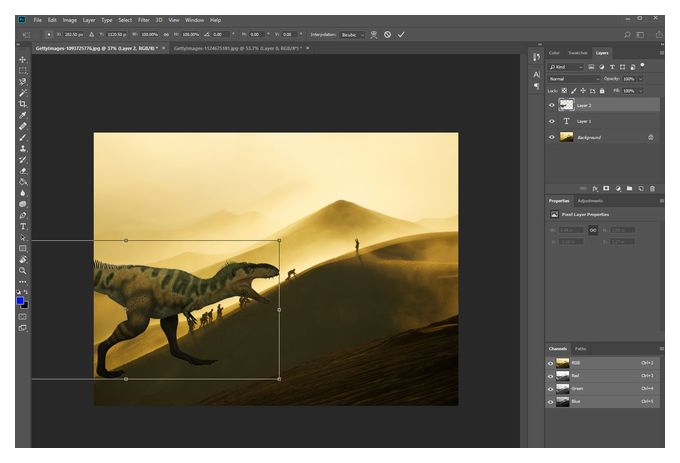Add a layer style with fx
The height and width of the screenshot is (463, 680).
[x=595, y=189]
